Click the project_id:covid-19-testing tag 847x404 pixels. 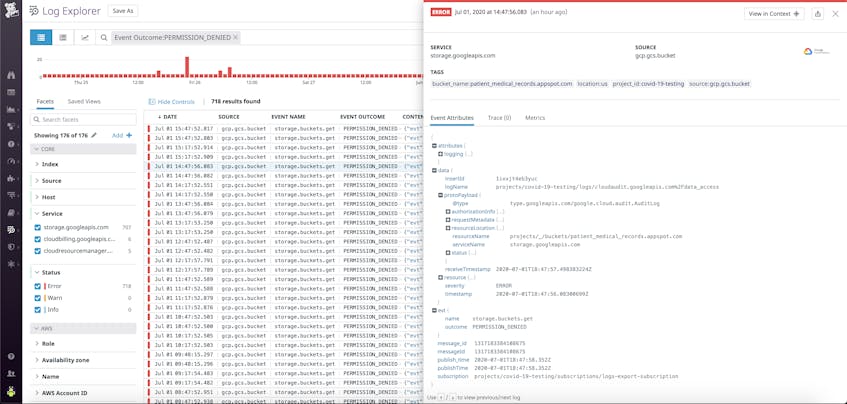pyautogui.click(x=648, y=84)
